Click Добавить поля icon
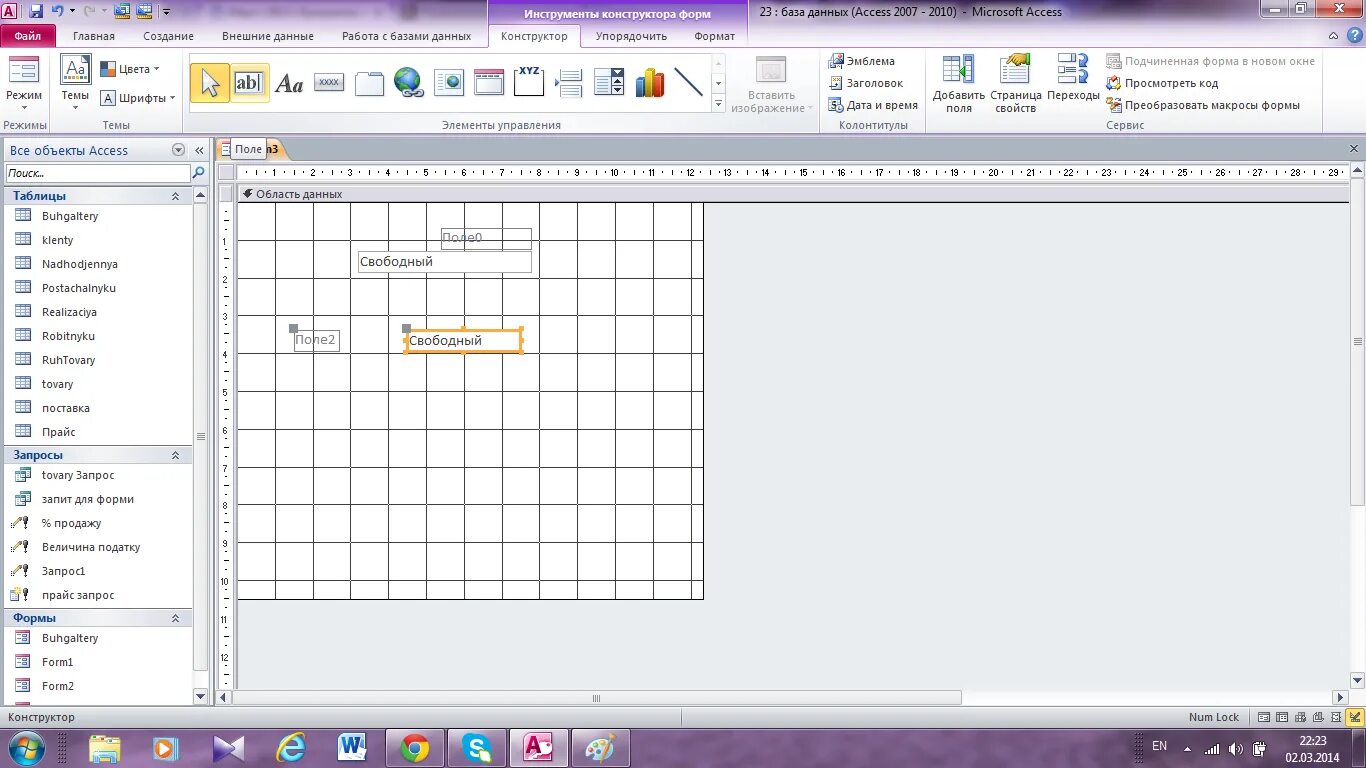Screen dimensions: 1366x768 click(x=959, y=83)
